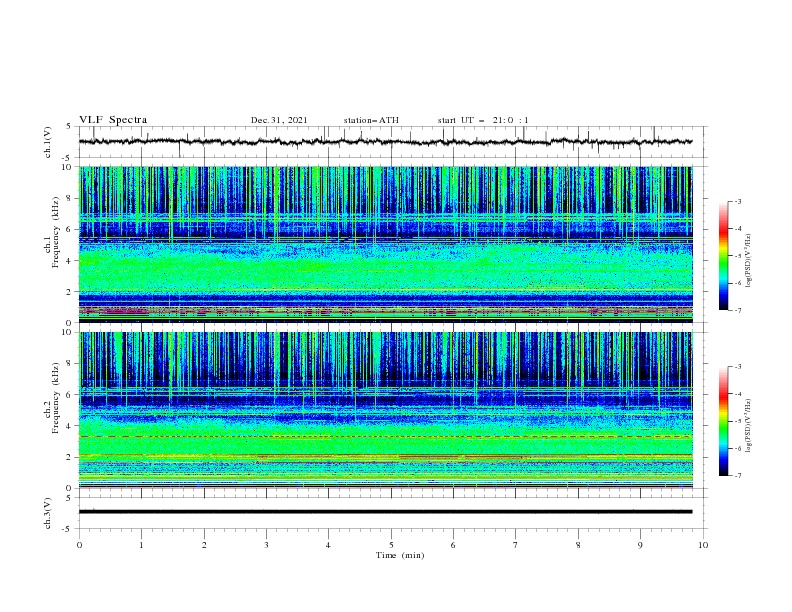Click time axis tick label "7"
The image size is (792, 612).
click(x=516, y=545)
